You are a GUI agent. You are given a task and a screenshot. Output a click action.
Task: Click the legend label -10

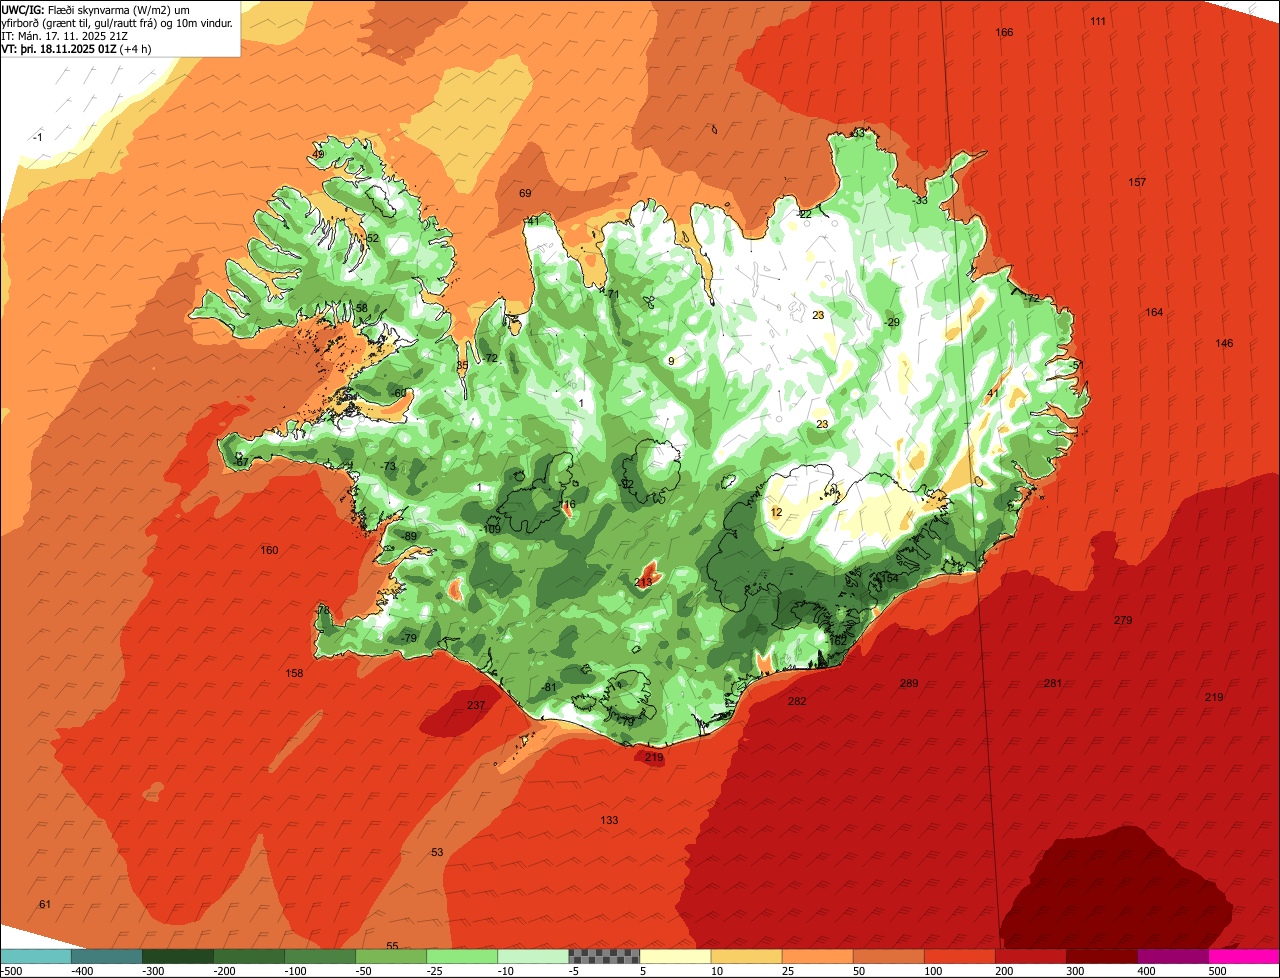508,971
